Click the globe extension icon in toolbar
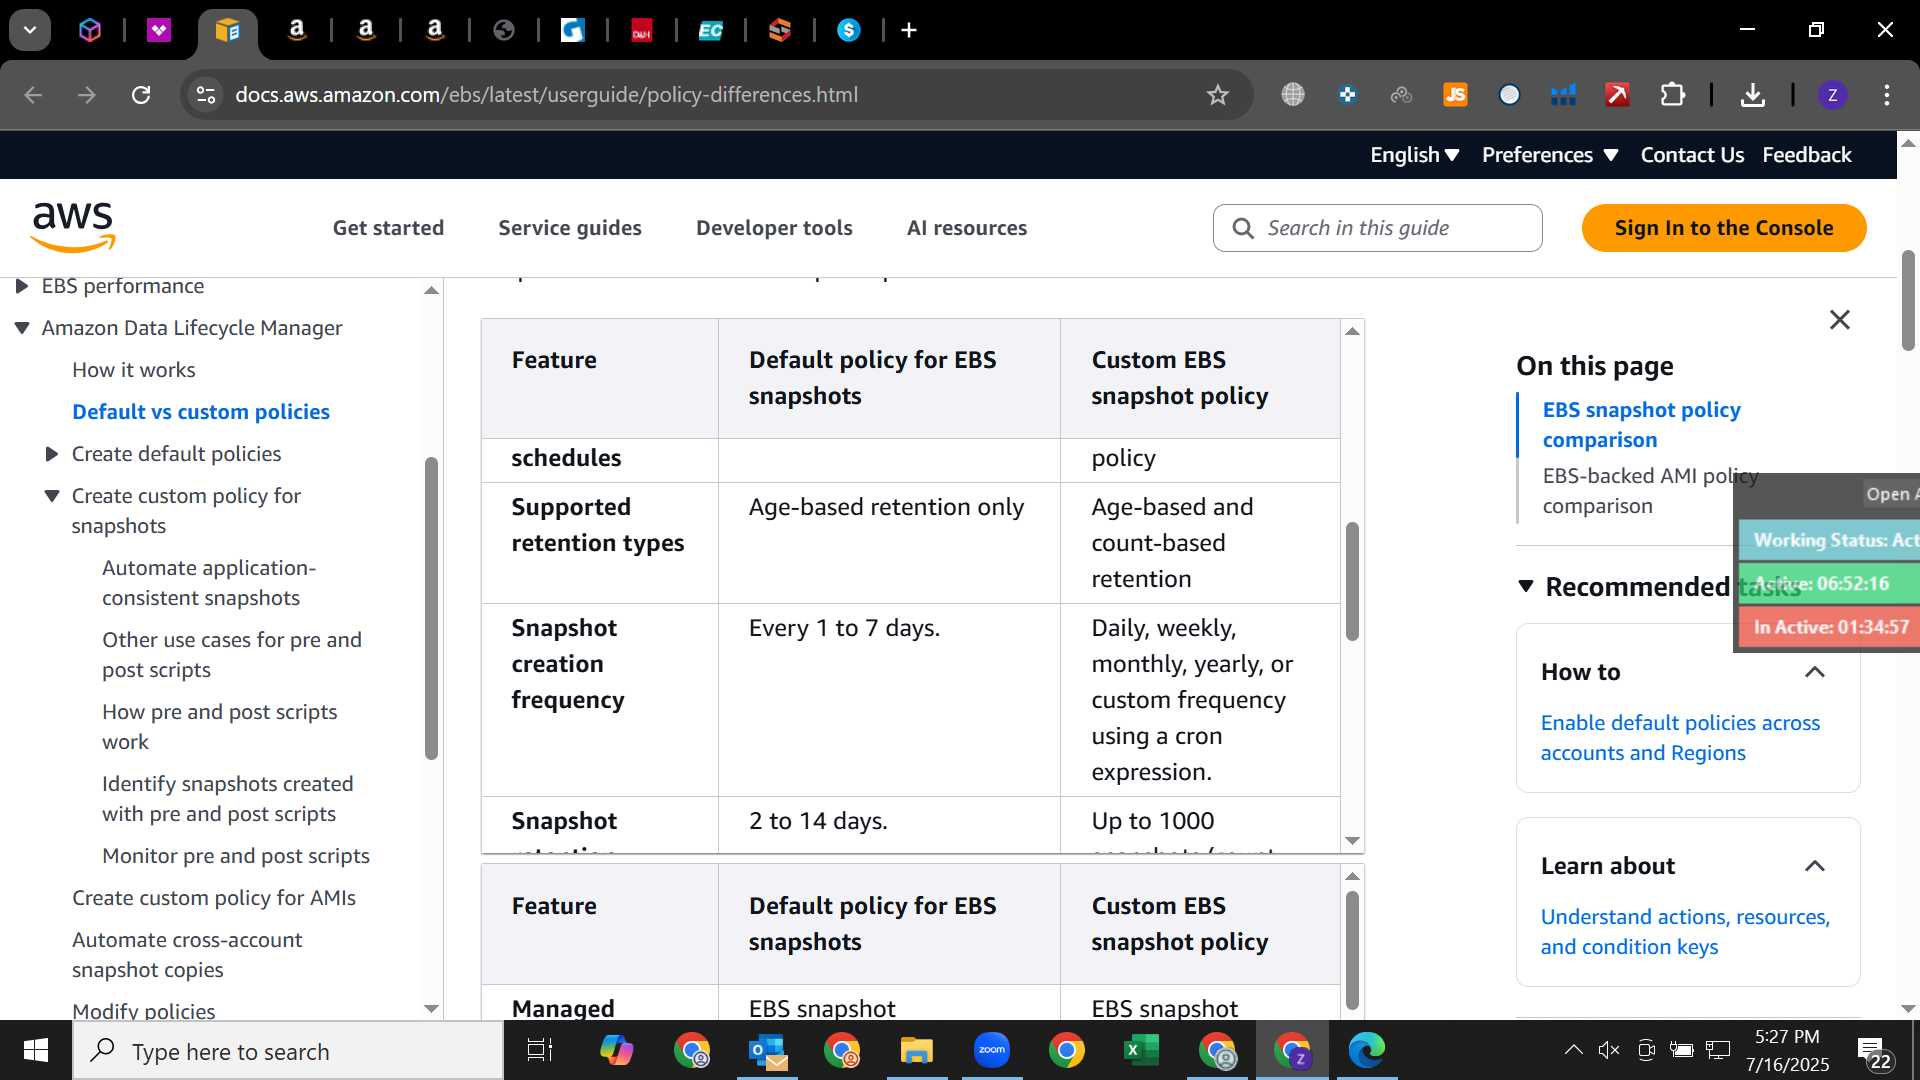Viewport: 1920px width, 1080px height. 1293,95
